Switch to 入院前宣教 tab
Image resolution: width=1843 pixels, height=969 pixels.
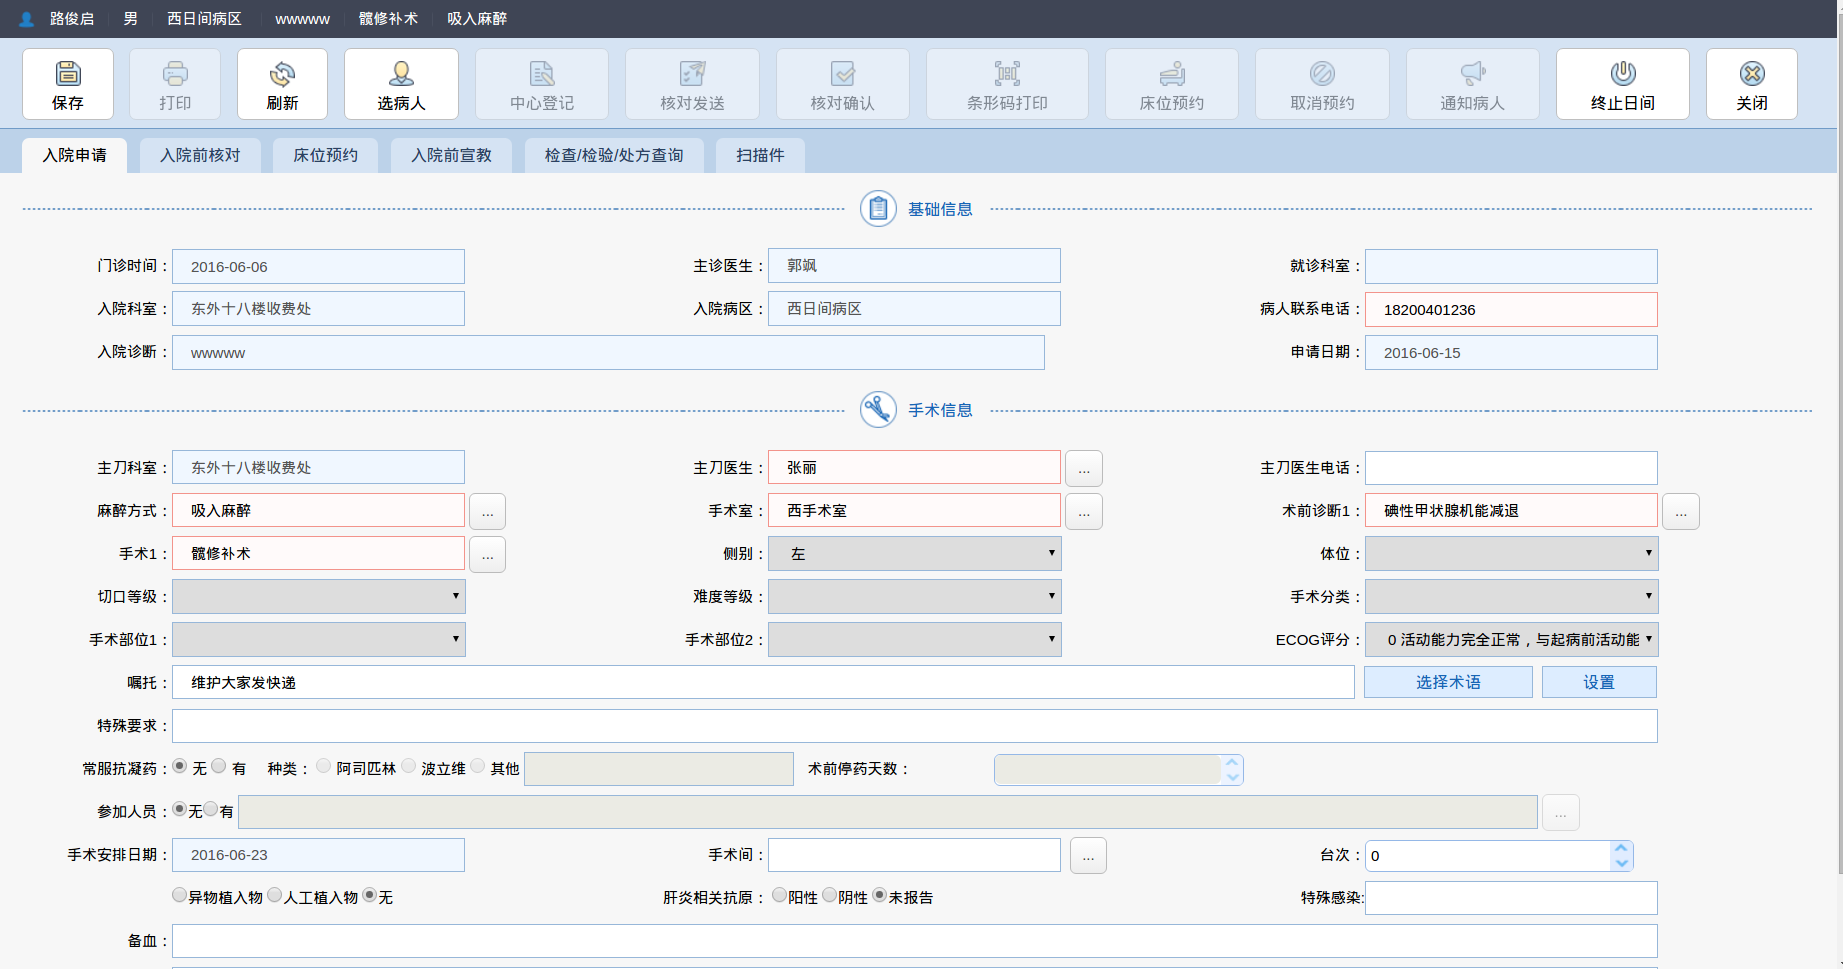(x=452, y=156)
